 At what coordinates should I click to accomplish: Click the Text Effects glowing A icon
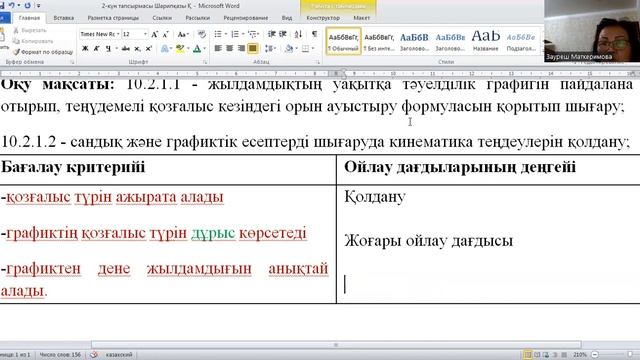tap(164, 49)
